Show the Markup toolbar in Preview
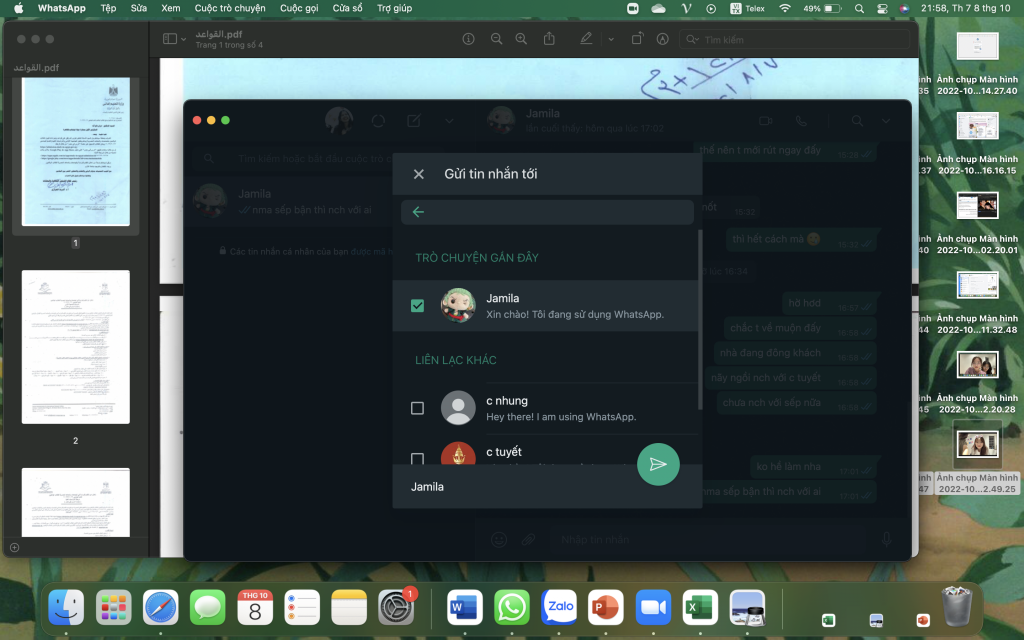This screenshot has height=640, width=1024. click(662, 39)
